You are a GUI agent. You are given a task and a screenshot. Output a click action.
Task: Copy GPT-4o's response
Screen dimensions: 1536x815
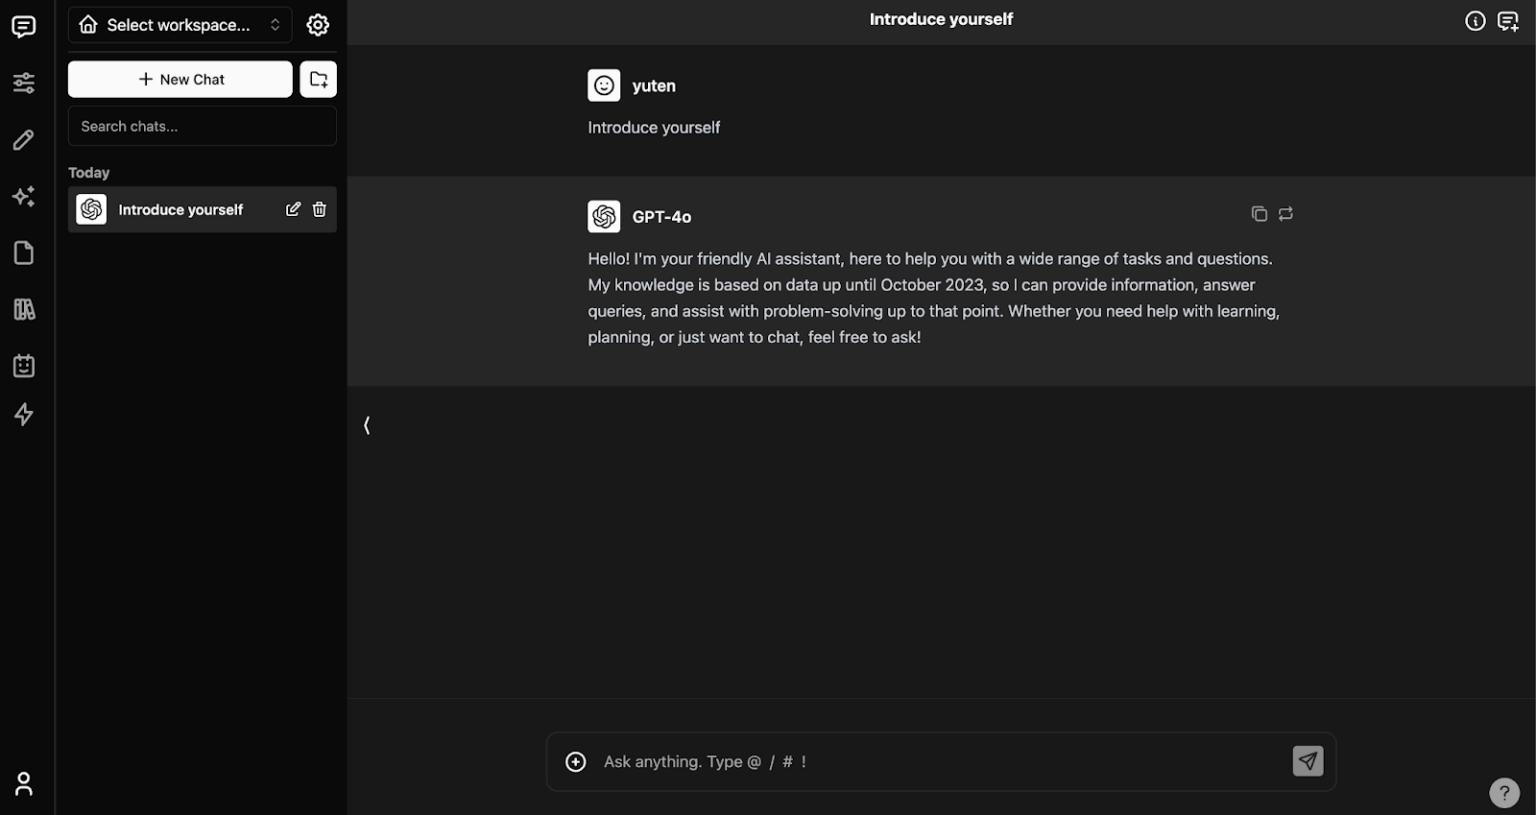(x=1259, y=214)
